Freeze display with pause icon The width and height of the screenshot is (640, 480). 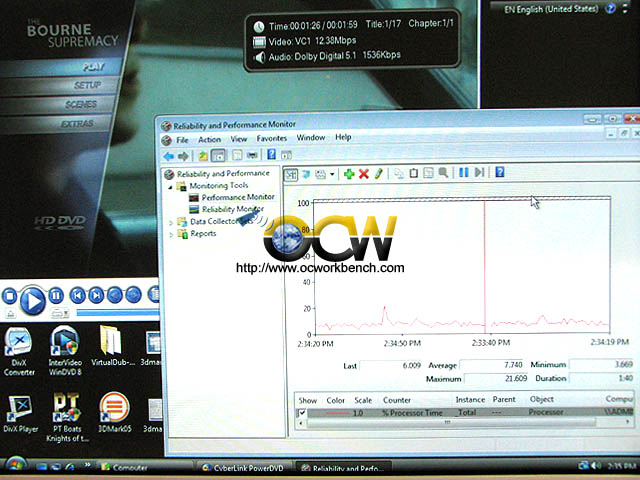click(464, 173)
